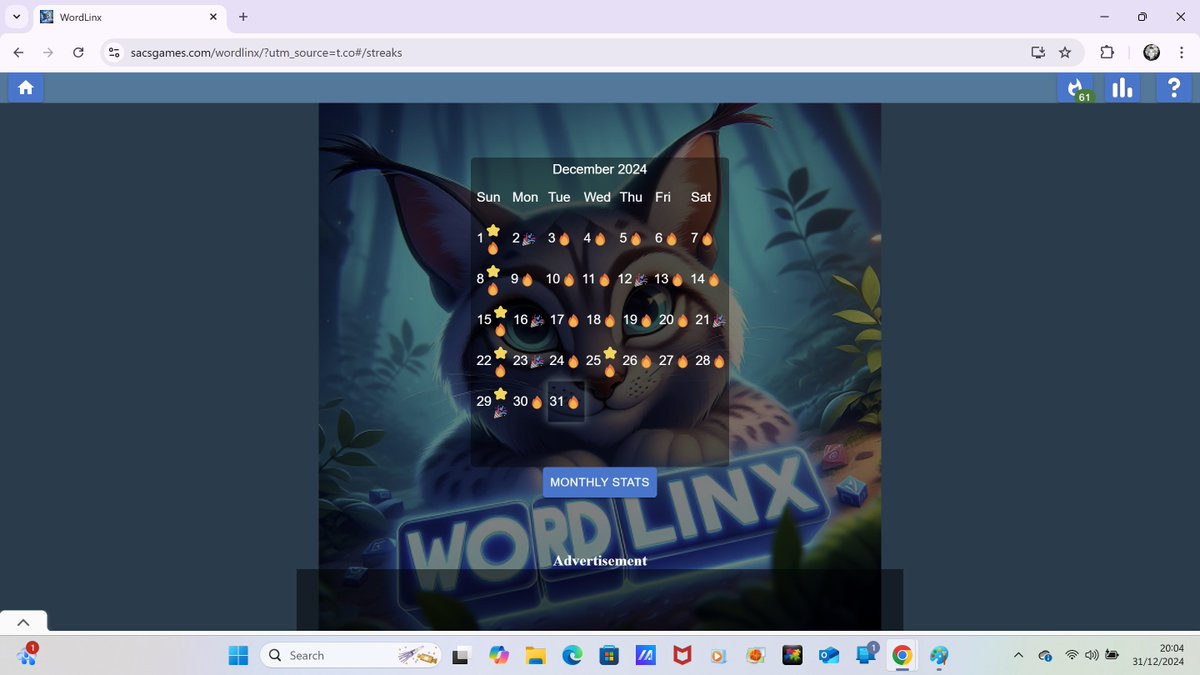Select December 31 in the calendar
The height and width of the screenshot is (675, 1200).
[565, 401]
